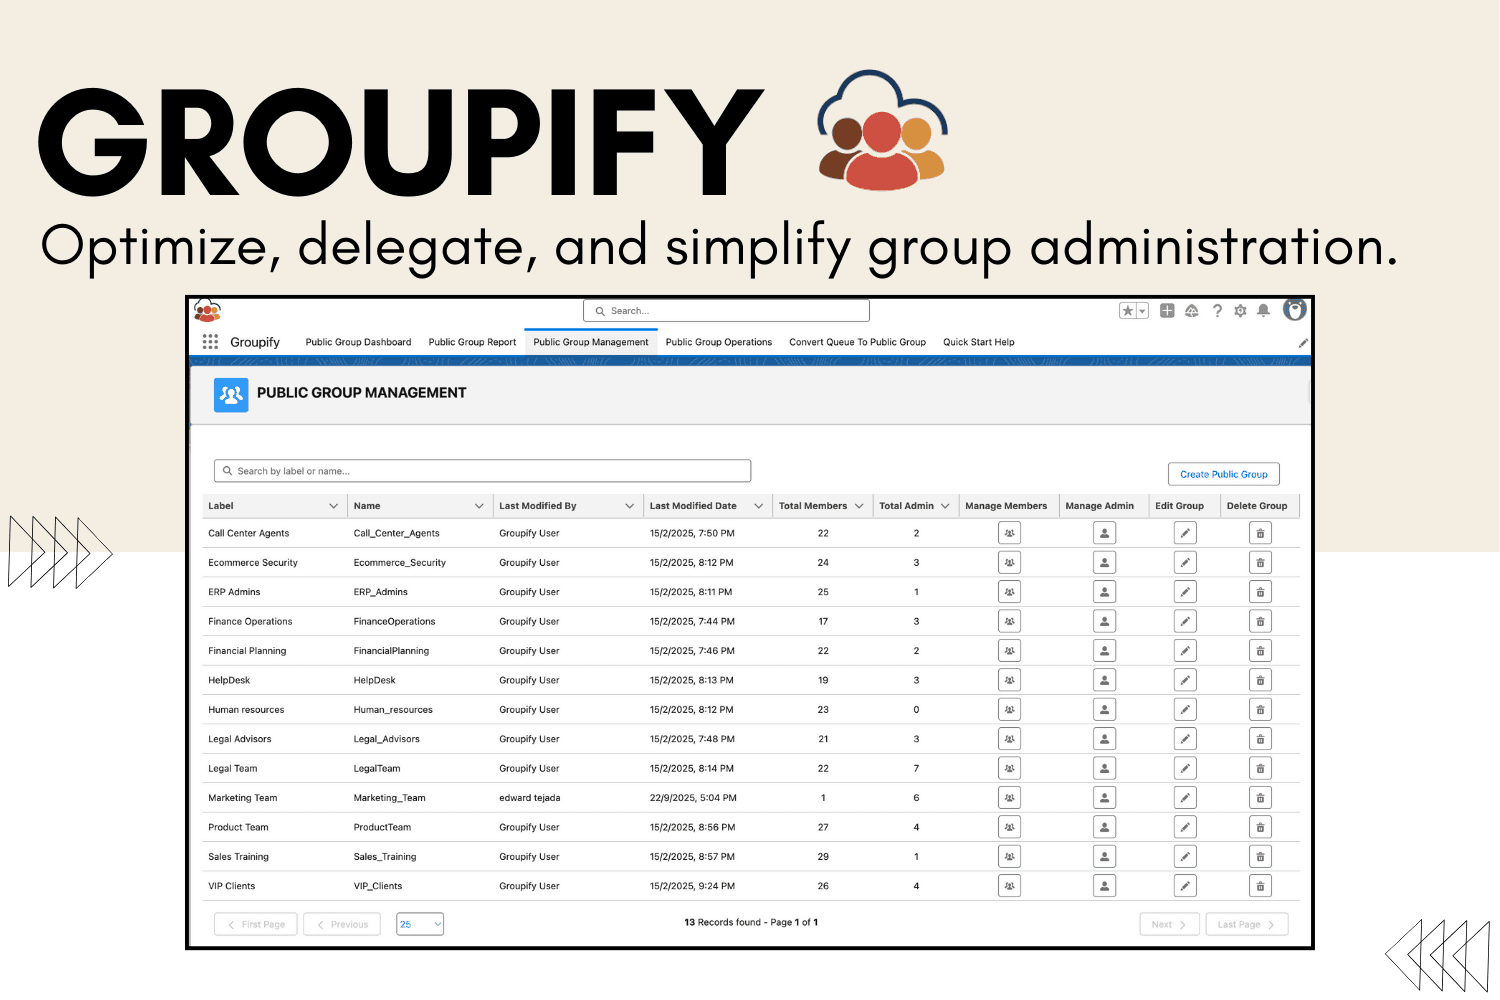Switch to Public Group Dashboard tab
Image resolution: width=1500 pixels, height=1000 pixels.
(358, 342)
